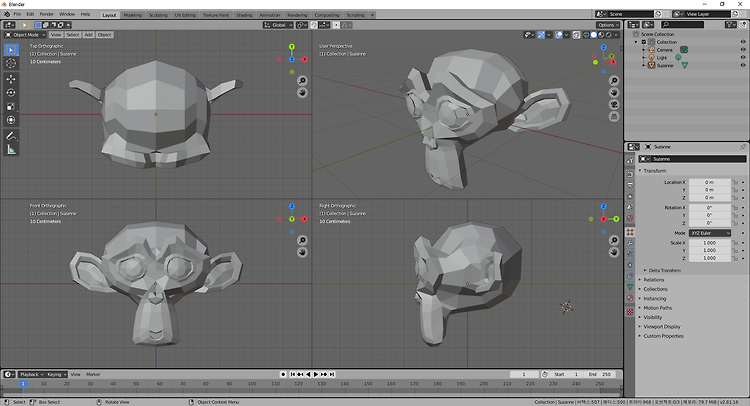Switch to the UV Editing workspace tab
750x406 pixels.
coord(185,15)
